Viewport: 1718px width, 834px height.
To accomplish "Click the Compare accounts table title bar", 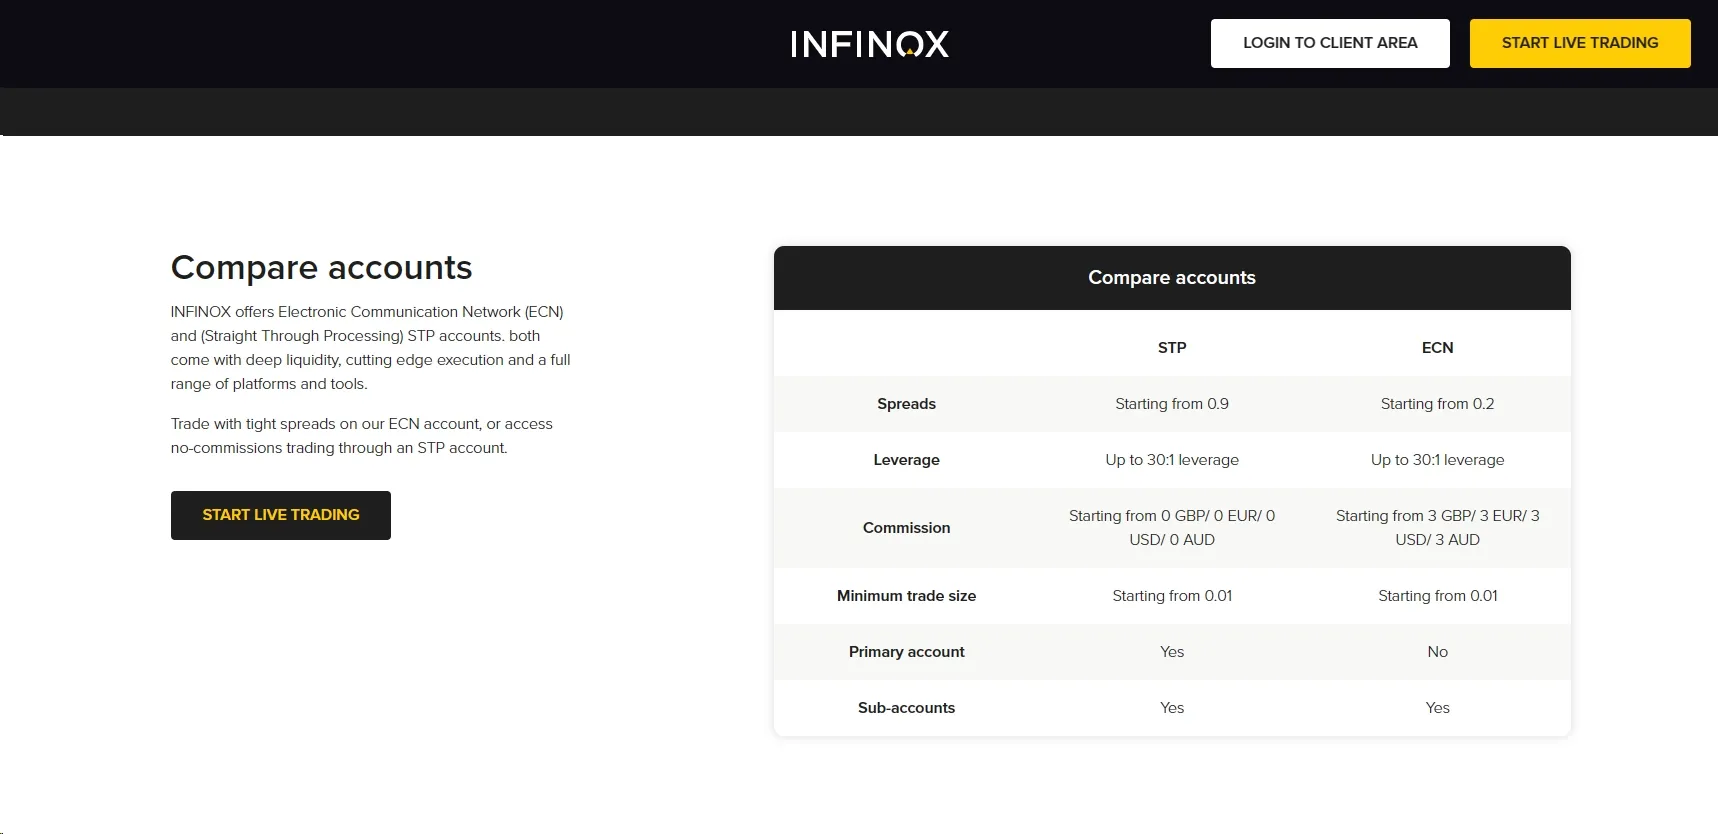I will (1172, 278).
